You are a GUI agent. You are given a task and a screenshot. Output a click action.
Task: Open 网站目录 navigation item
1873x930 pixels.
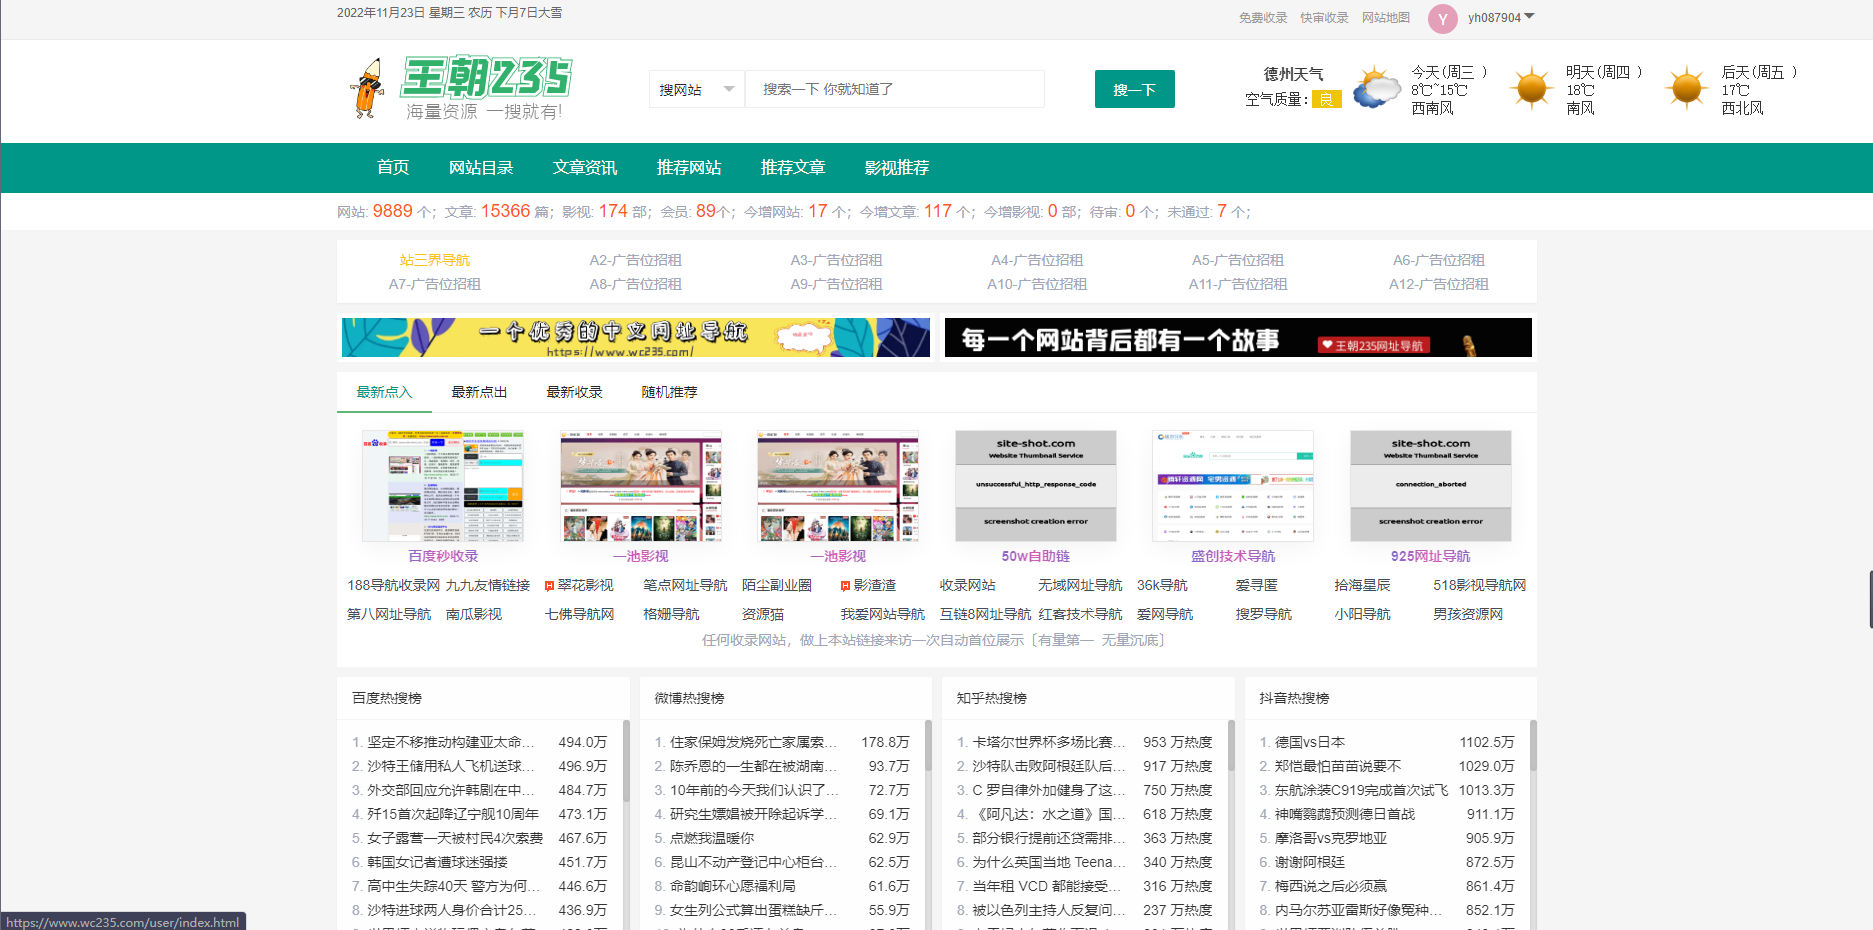pyautogui.click(x=481, y=167)
